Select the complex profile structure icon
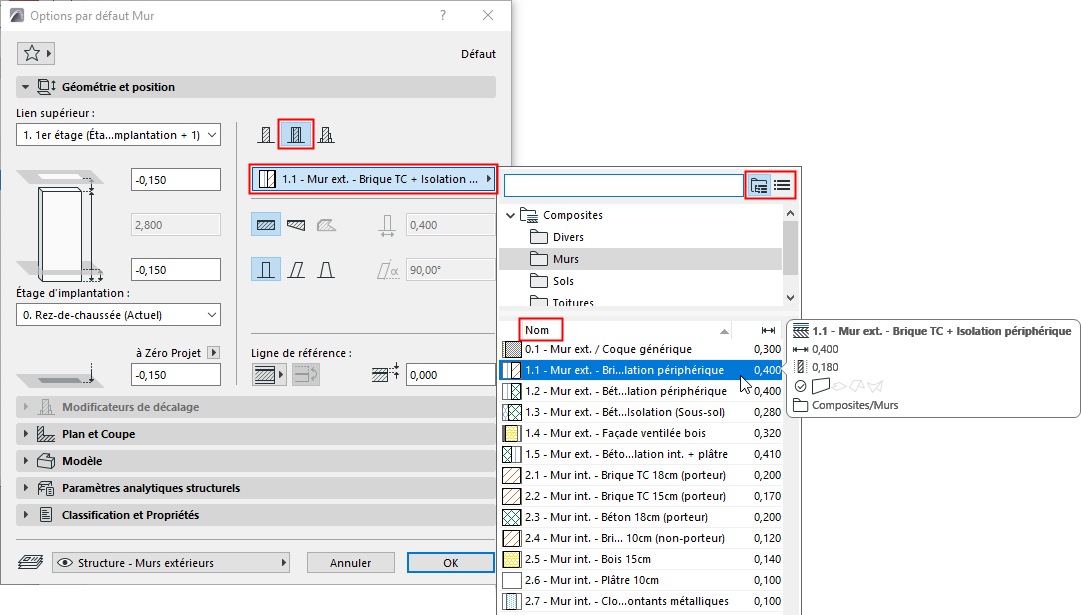The height and width of the screenshot is (615, 1081). pos(326,134)
